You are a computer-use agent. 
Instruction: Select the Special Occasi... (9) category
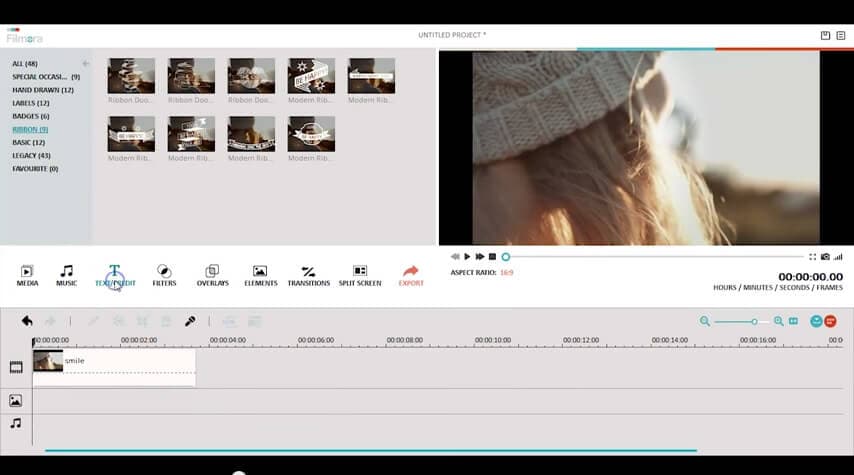(x=46, y=77)
